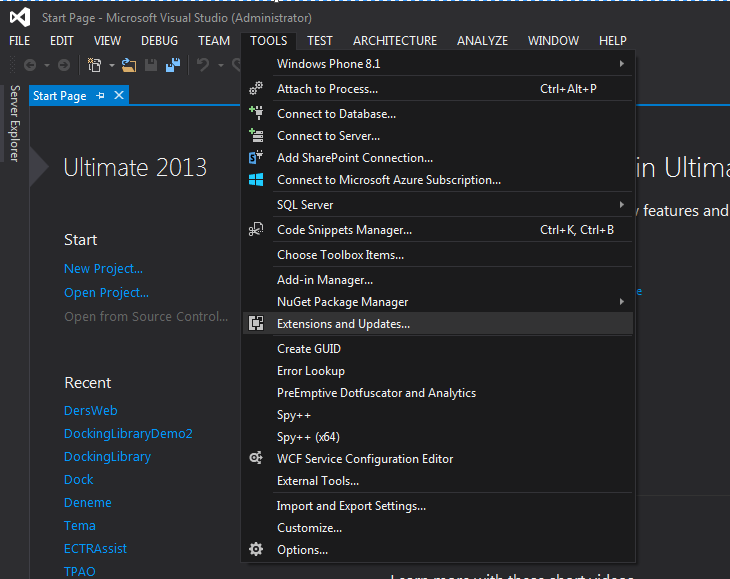Click the Connect to Database plug icon
Viewport: 730px width, 579px height.
tap(256, 113)
